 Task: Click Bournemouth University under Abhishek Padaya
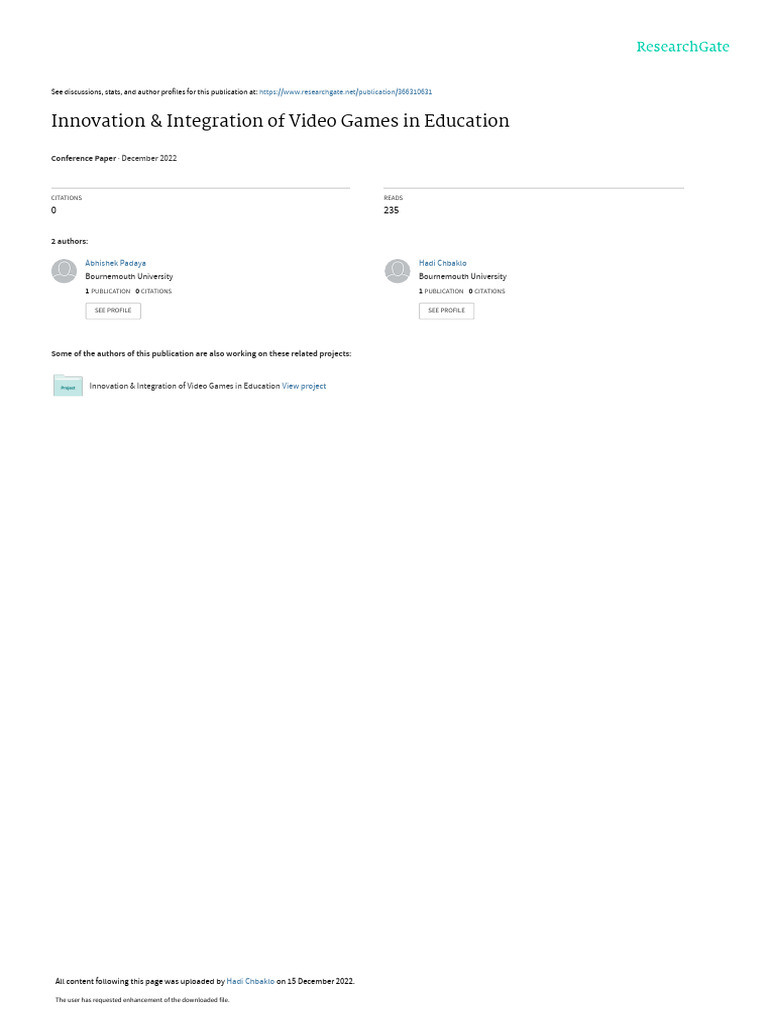[x=129, y=276]
